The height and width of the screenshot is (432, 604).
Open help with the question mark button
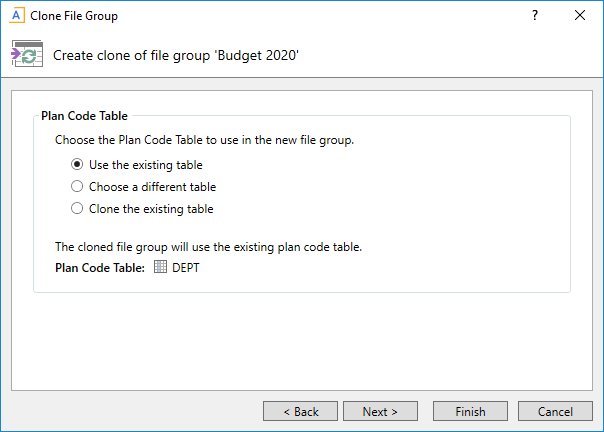535,16
